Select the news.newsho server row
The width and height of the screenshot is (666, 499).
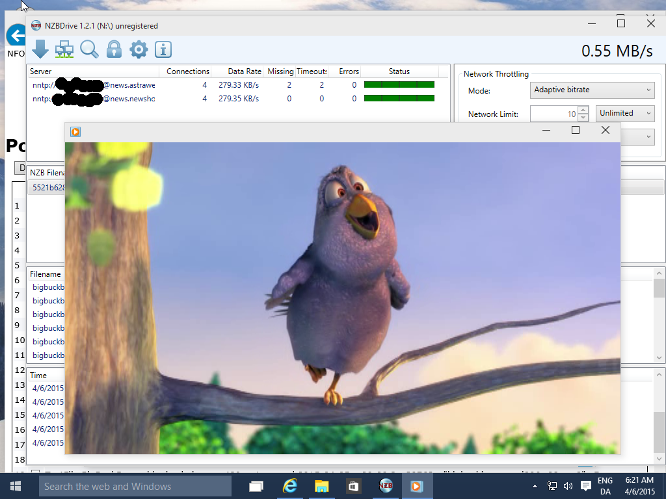click(x=238, y=99)
